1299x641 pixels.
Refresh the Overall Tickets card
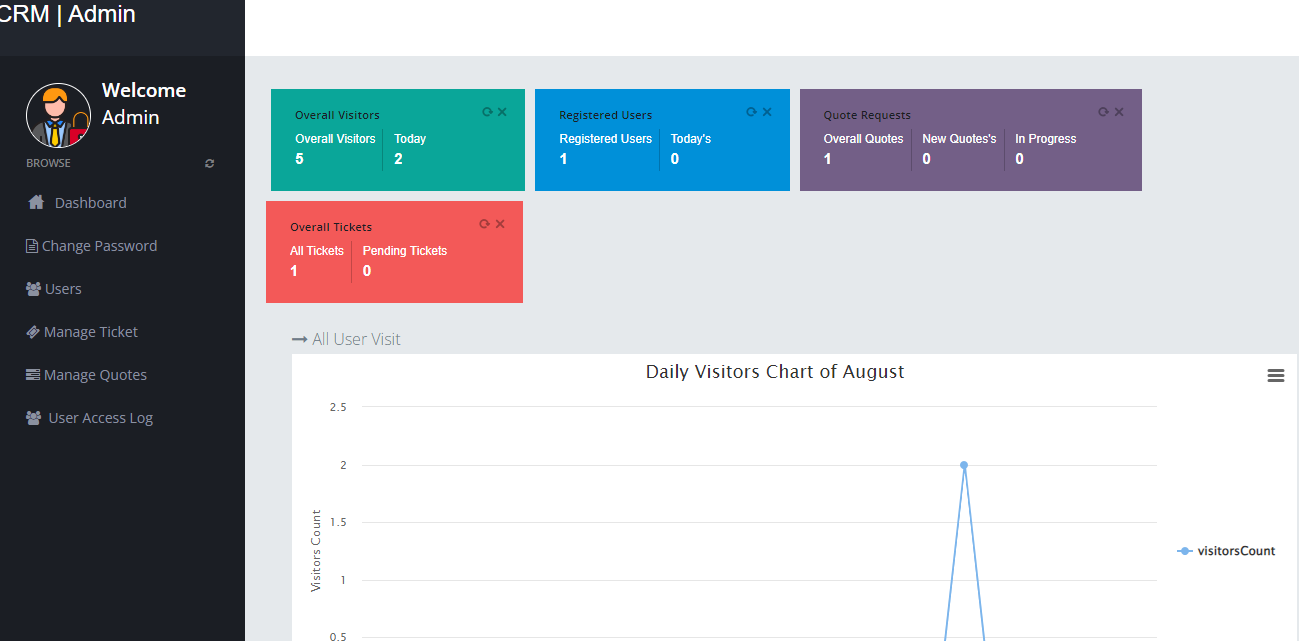pos(485,224)
